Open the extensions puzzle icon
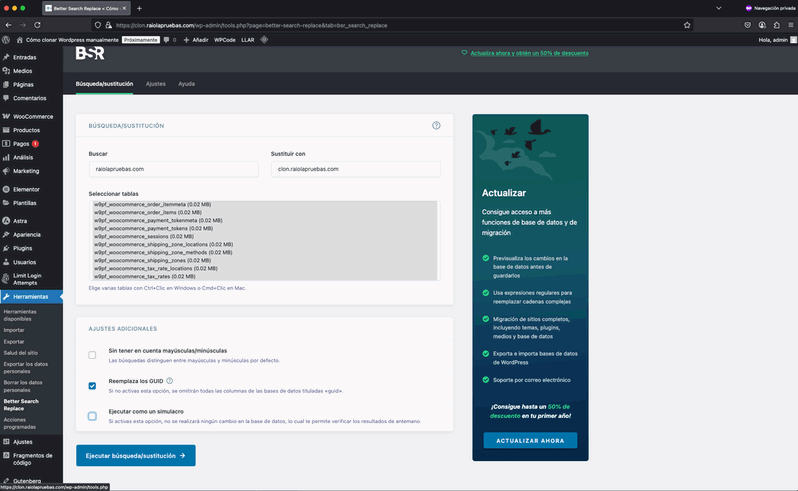The height and width of the screenshot is (491, 798). [x=777, y=25]
